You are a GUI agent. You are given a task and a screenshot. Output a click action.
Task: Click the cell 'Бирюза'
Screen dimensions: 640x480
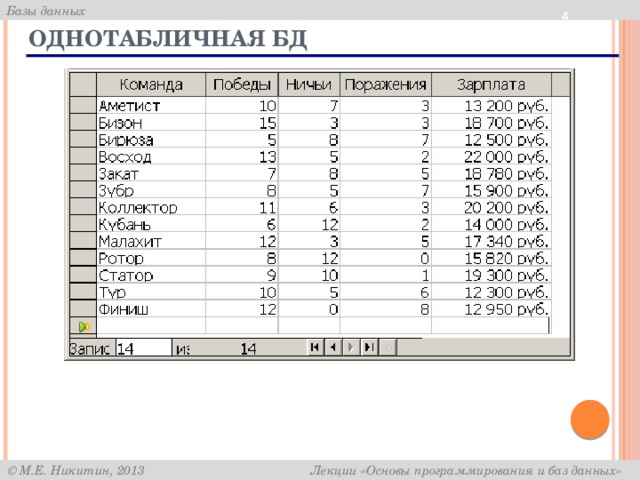pyautogui.click(x=151, y=140)
